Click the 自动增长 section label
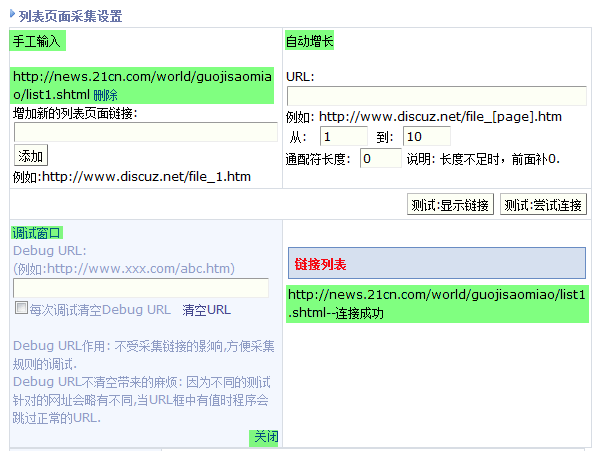Image resolution: width=609 pixels, height=451 pixels. [310, 41]
